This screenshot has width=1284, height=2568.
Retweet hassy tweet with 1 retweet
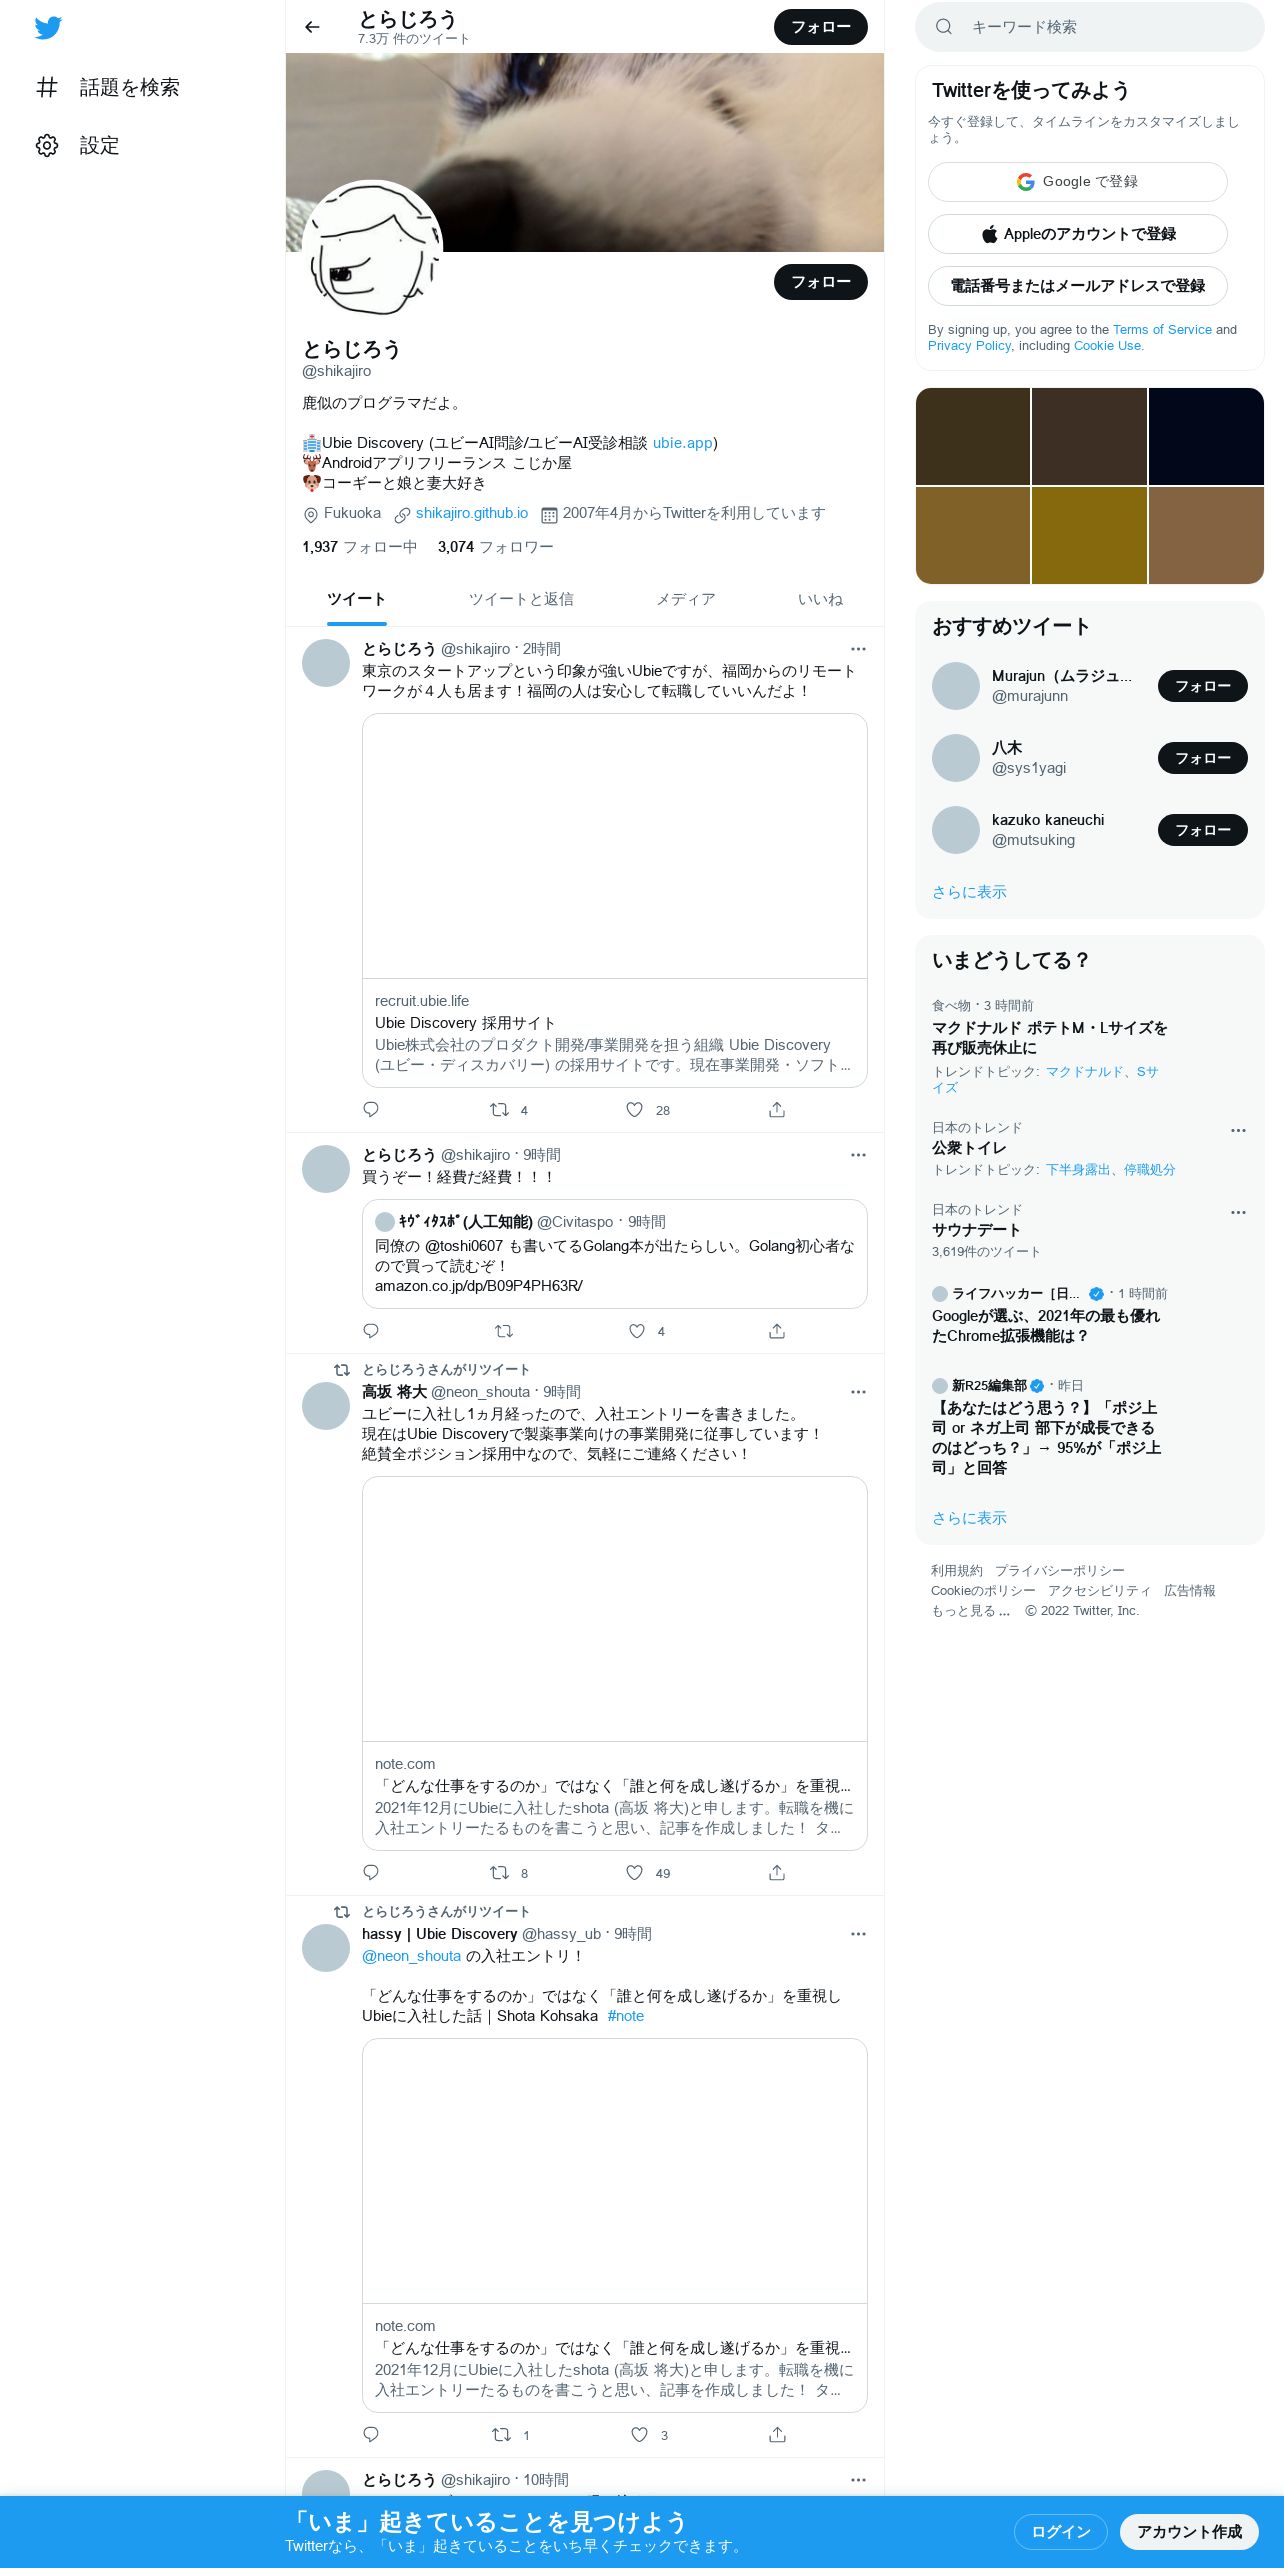coord(501,2435)
